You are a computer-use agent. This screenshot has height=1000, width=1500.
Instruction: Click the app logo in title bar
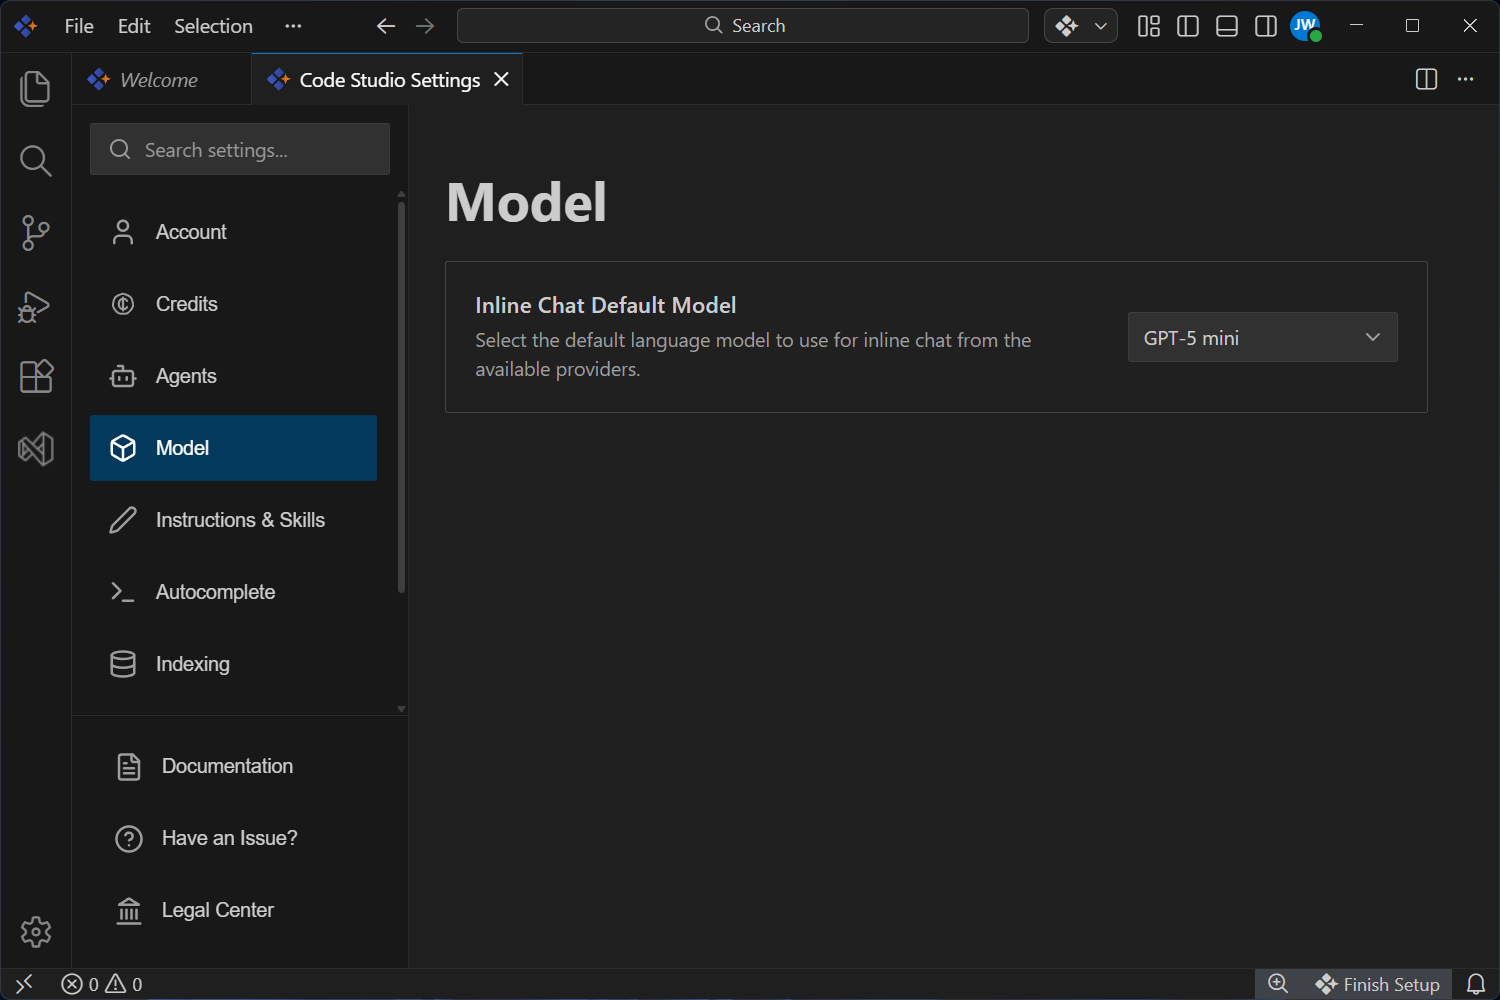pyautogui.click(x=26, y=26)
